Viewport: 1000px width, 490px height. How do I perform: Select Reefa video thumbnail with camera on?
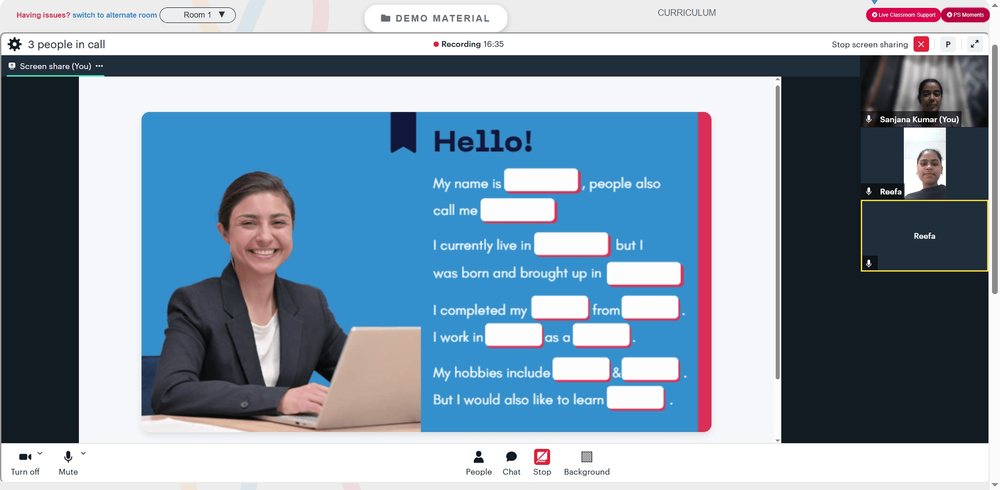924,163
